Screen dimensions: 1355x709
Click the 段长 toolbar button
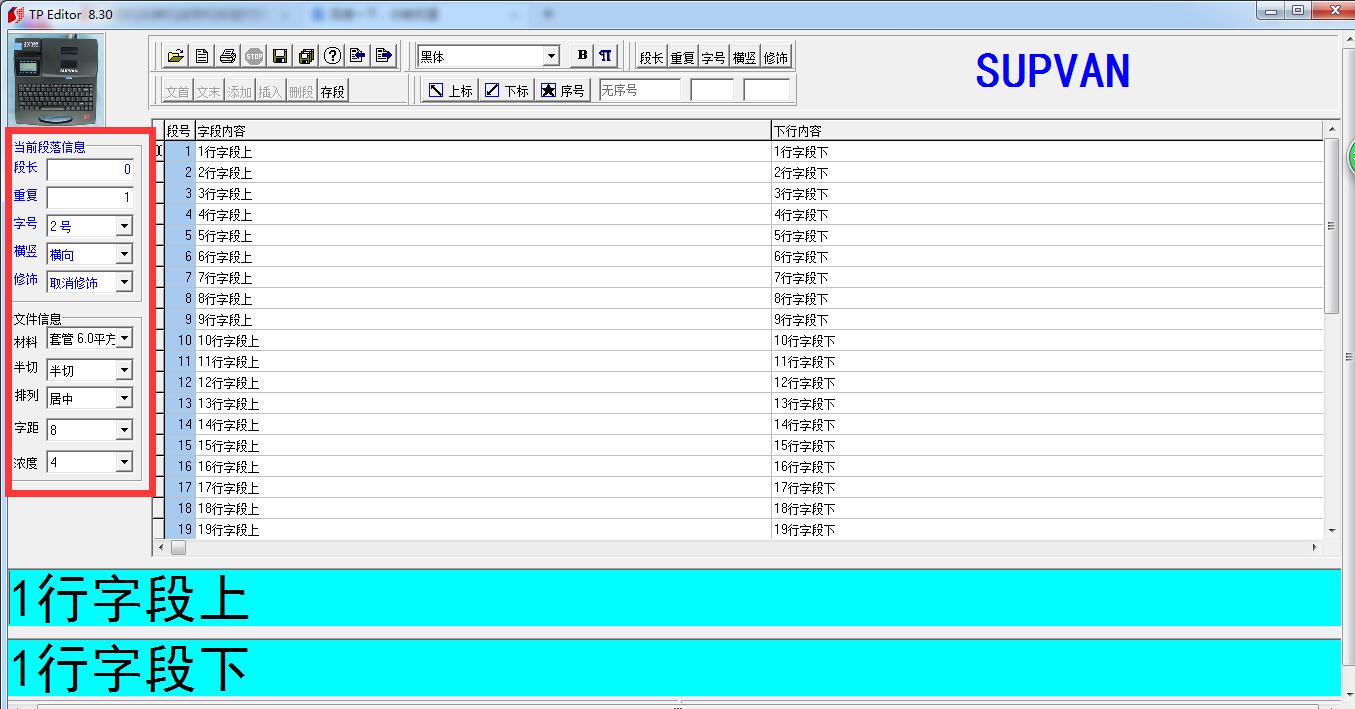coord(651,58)
